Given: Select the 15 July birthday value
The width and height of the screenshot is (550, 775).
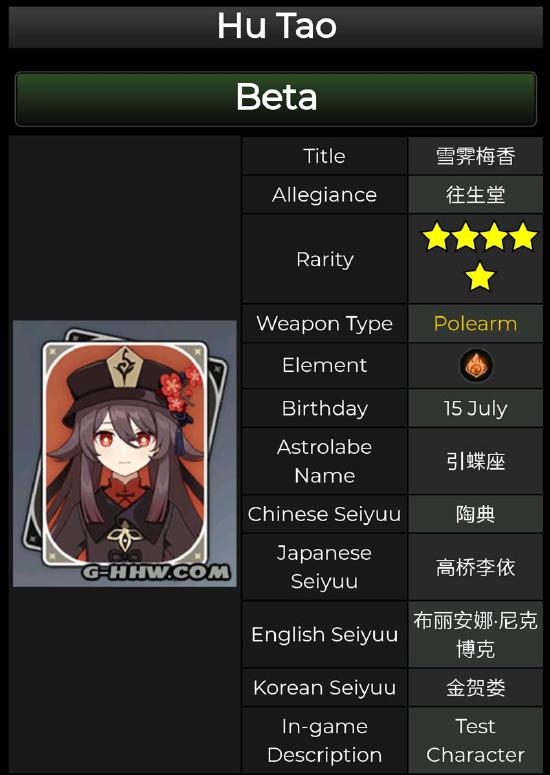Looking at the screenshot, I should (x=475, y=408).
